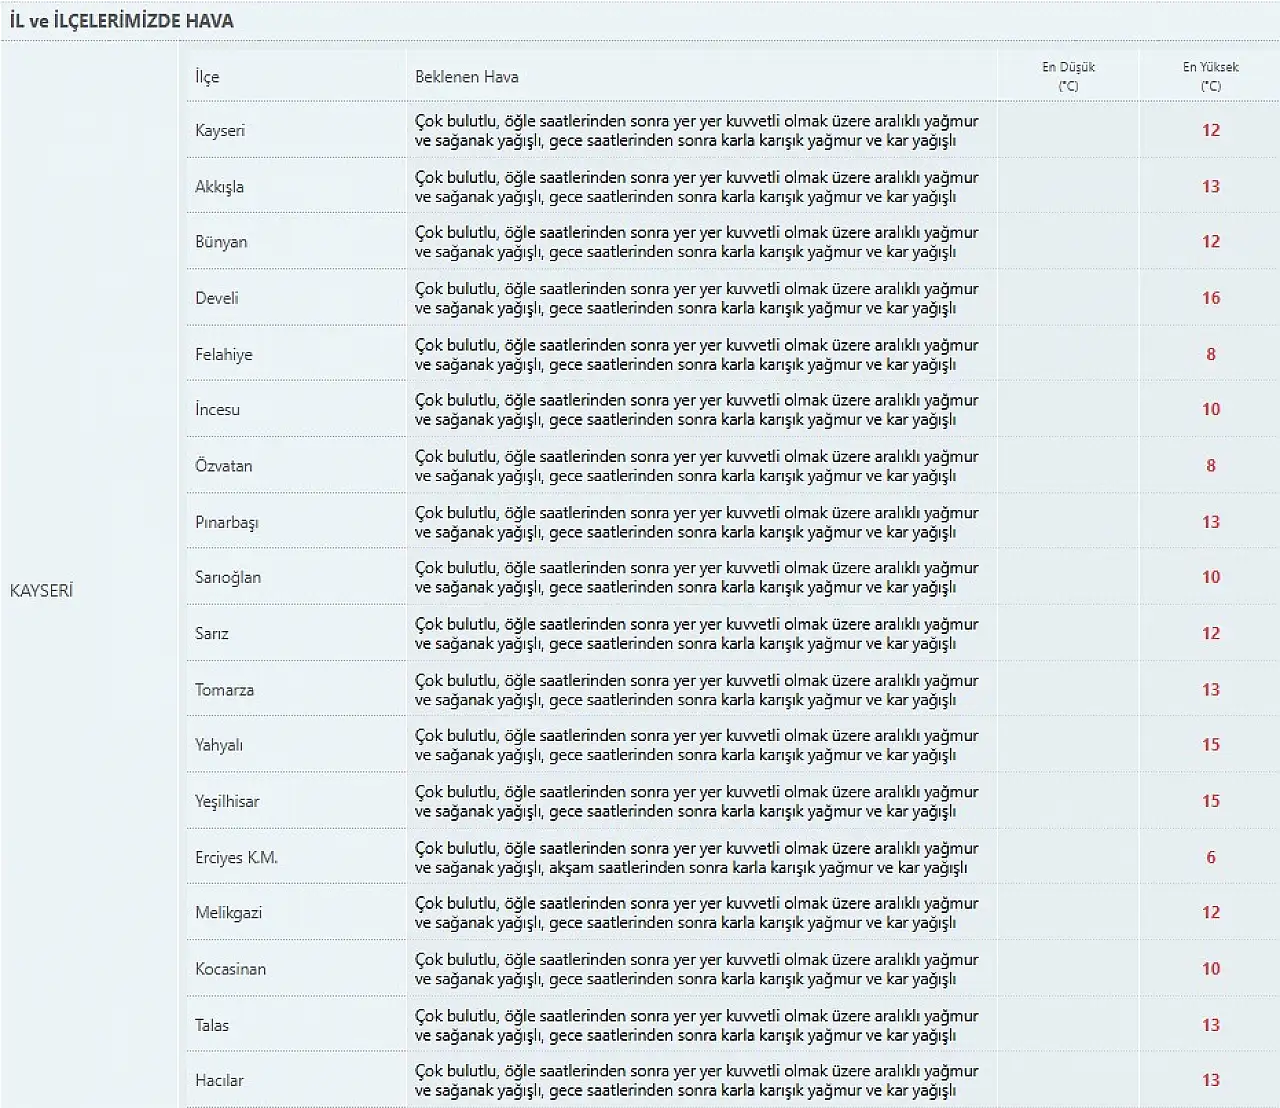1280x1108 pixels.
Task: Click Talas's high temperature value 13
Action: pyautogui.click(x=1211, y=1025)
